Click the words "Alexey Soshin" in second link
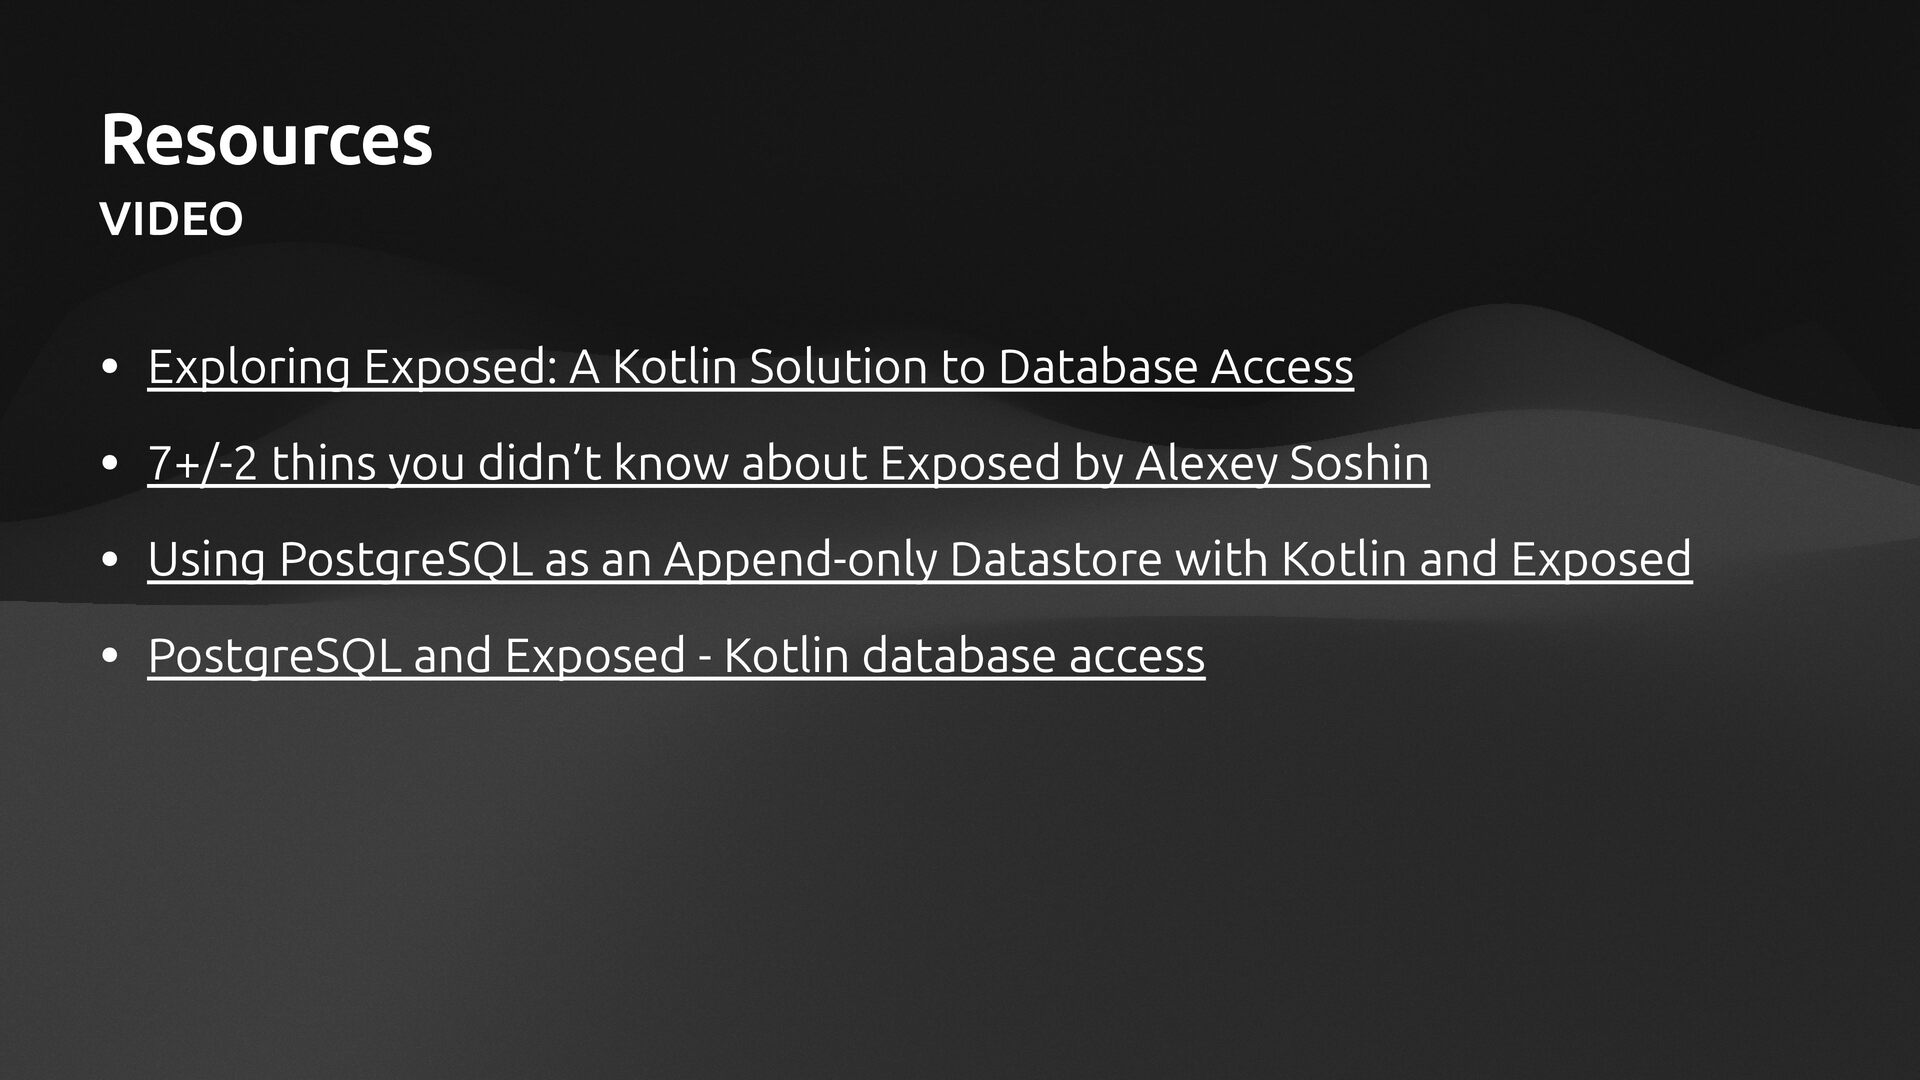This screenshot has width=1920, height=1080. tap(1282, 462)
